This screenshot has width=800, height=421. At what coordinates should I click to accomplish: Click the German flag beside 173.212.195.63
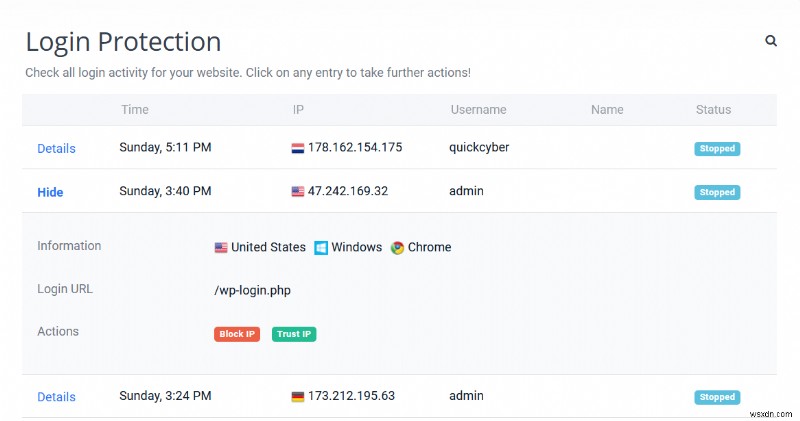(297, 396)
